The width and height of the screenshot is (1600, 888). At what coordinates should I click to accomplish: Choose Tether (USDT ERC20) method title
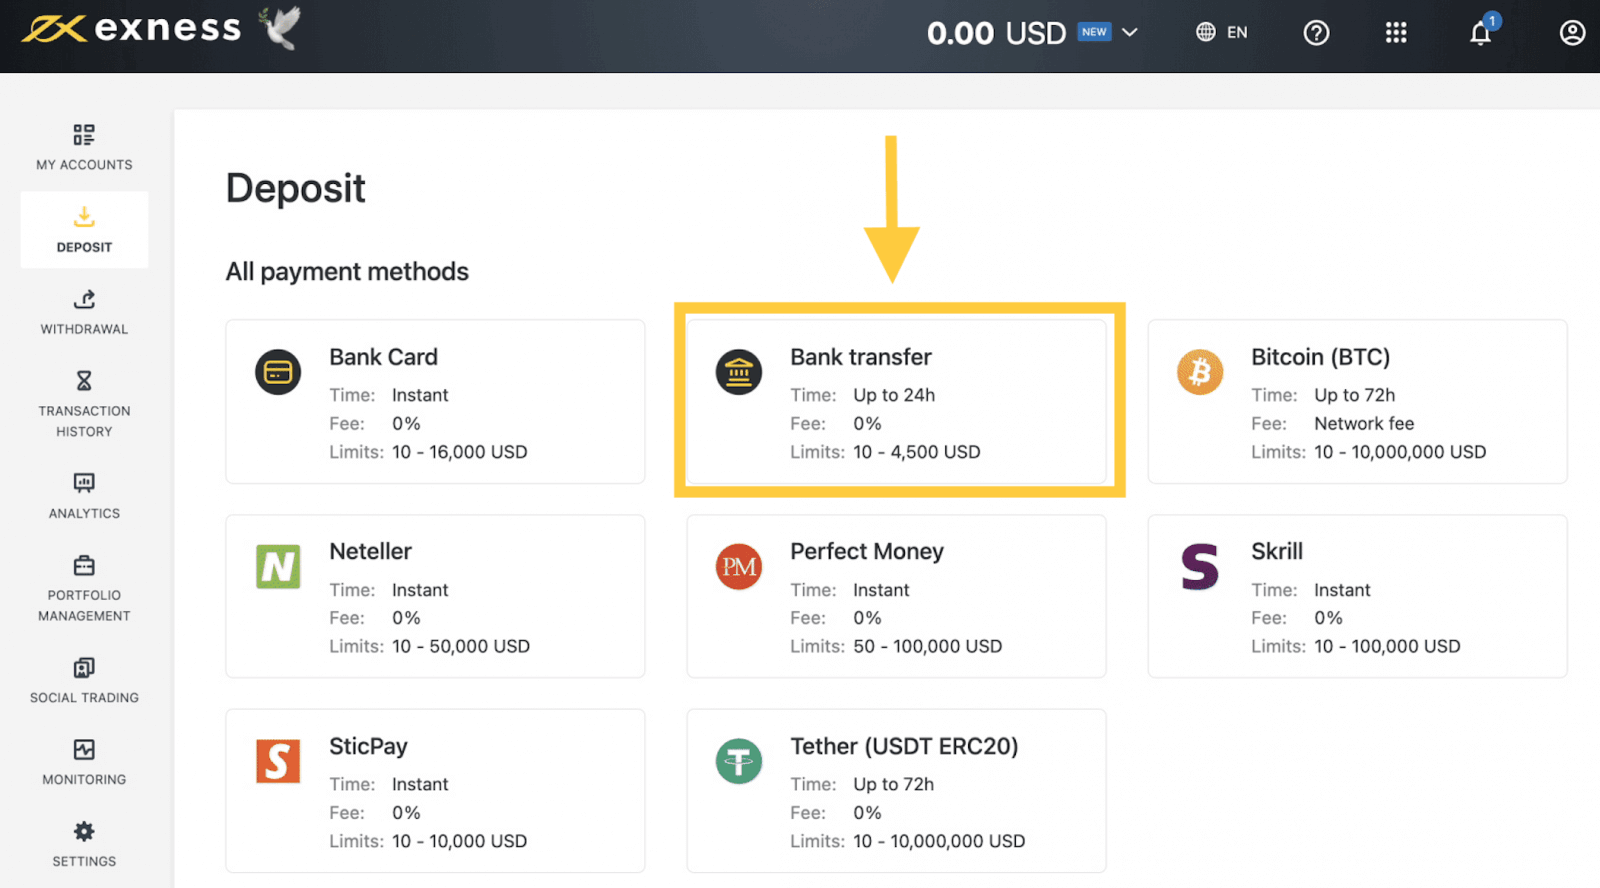(x=904, y=746)
